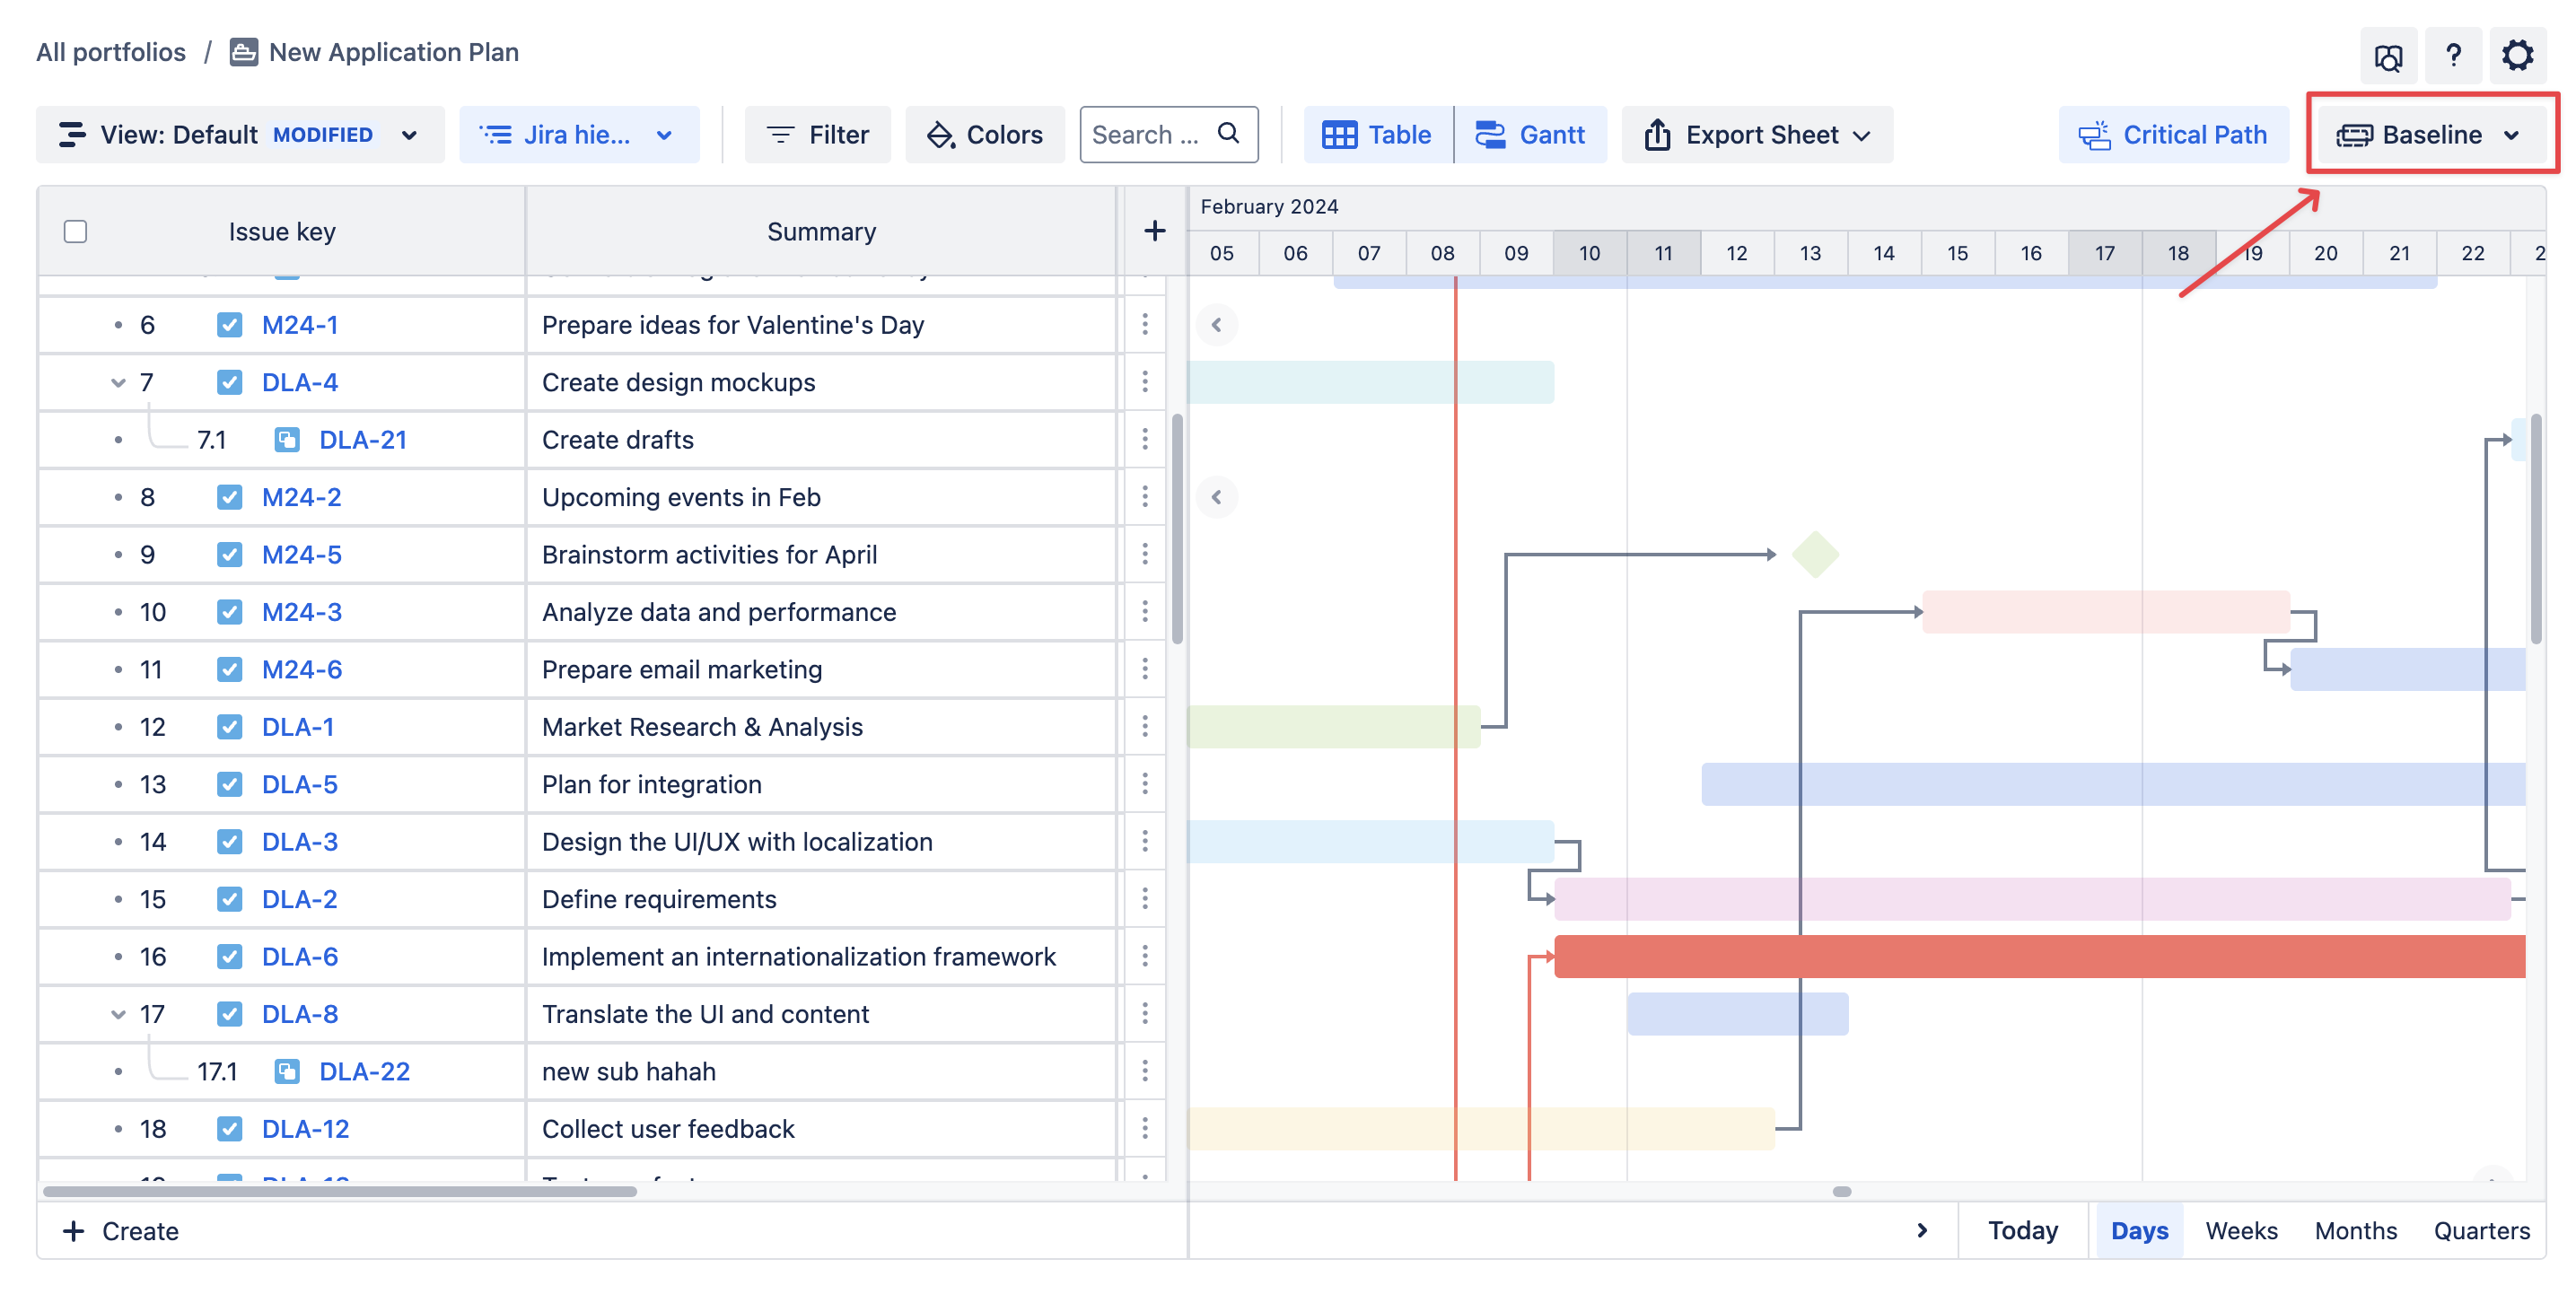The height and width of the screenshot is (1294, 2576).
Task: Open the Export Sheet dropdown
Action: 1756,135
